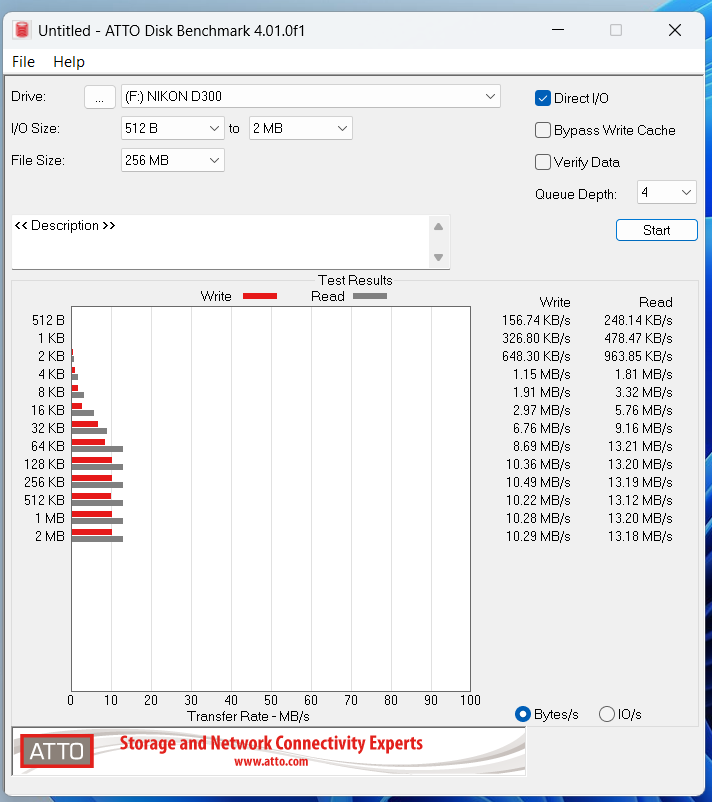Image resolution: width=712 pixels, height=802 pixels.
Task: Click the 13.12 MB/s read value
Action: [640, 501]
